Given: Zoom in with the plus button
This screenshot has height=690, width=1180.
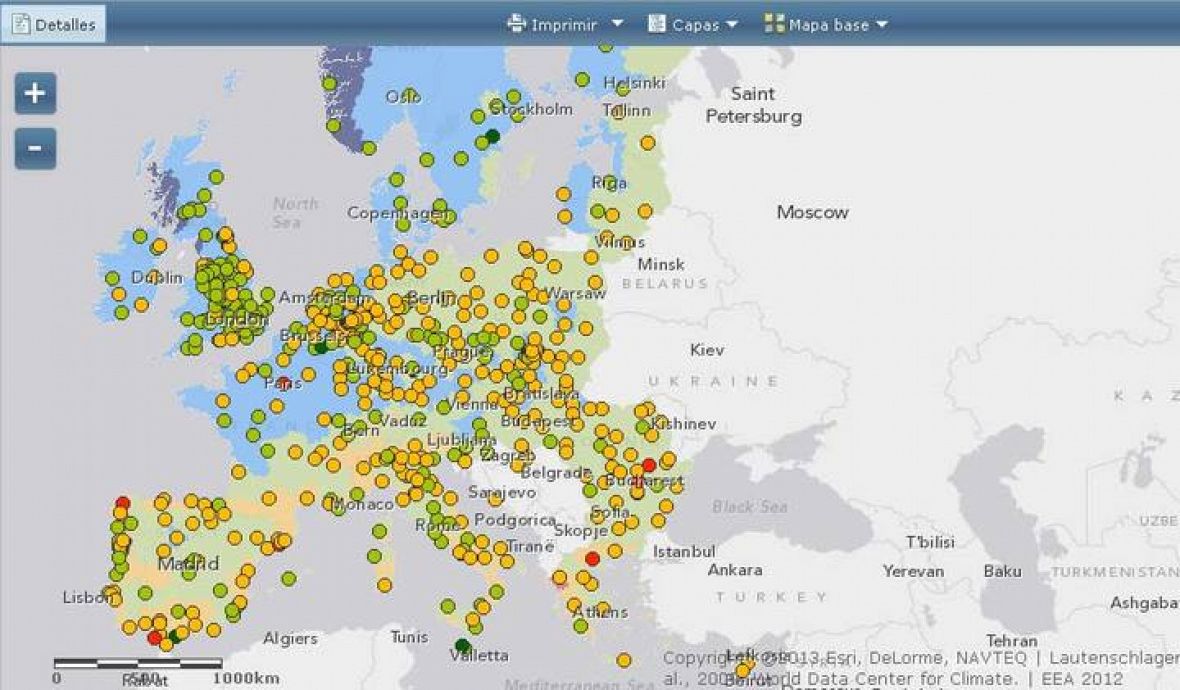Looking at the screenshot, I should coord(35,94).
